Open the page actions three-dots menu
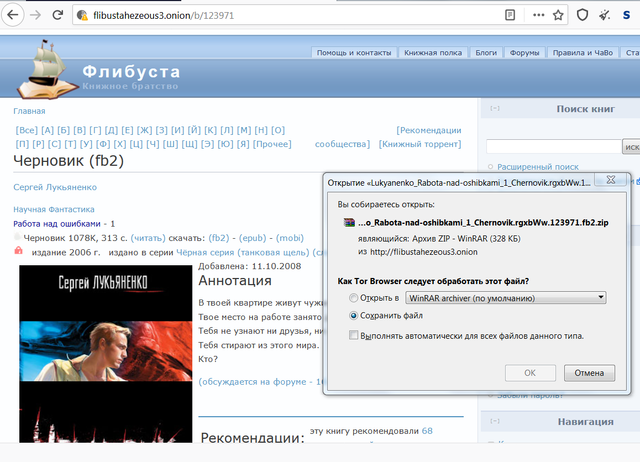Image resolution: width=640 pixels, height=462 pixels. pos(539,15)
